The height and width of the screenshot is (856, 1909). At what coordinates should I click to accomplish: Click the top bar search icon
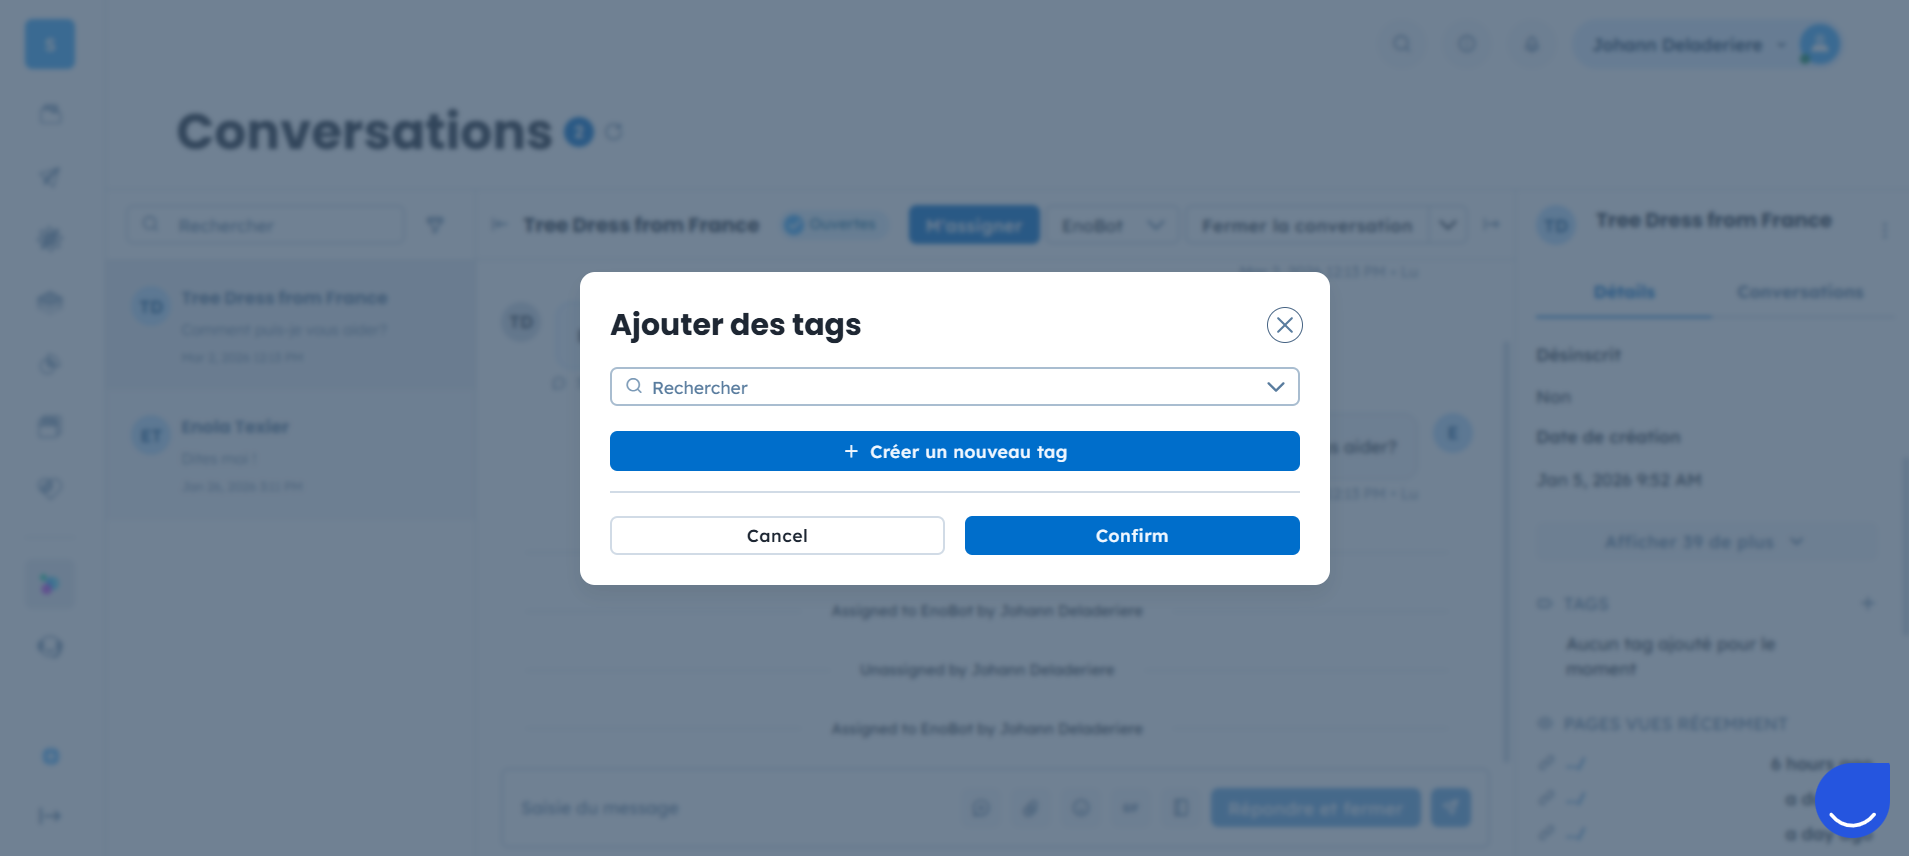1402,45
